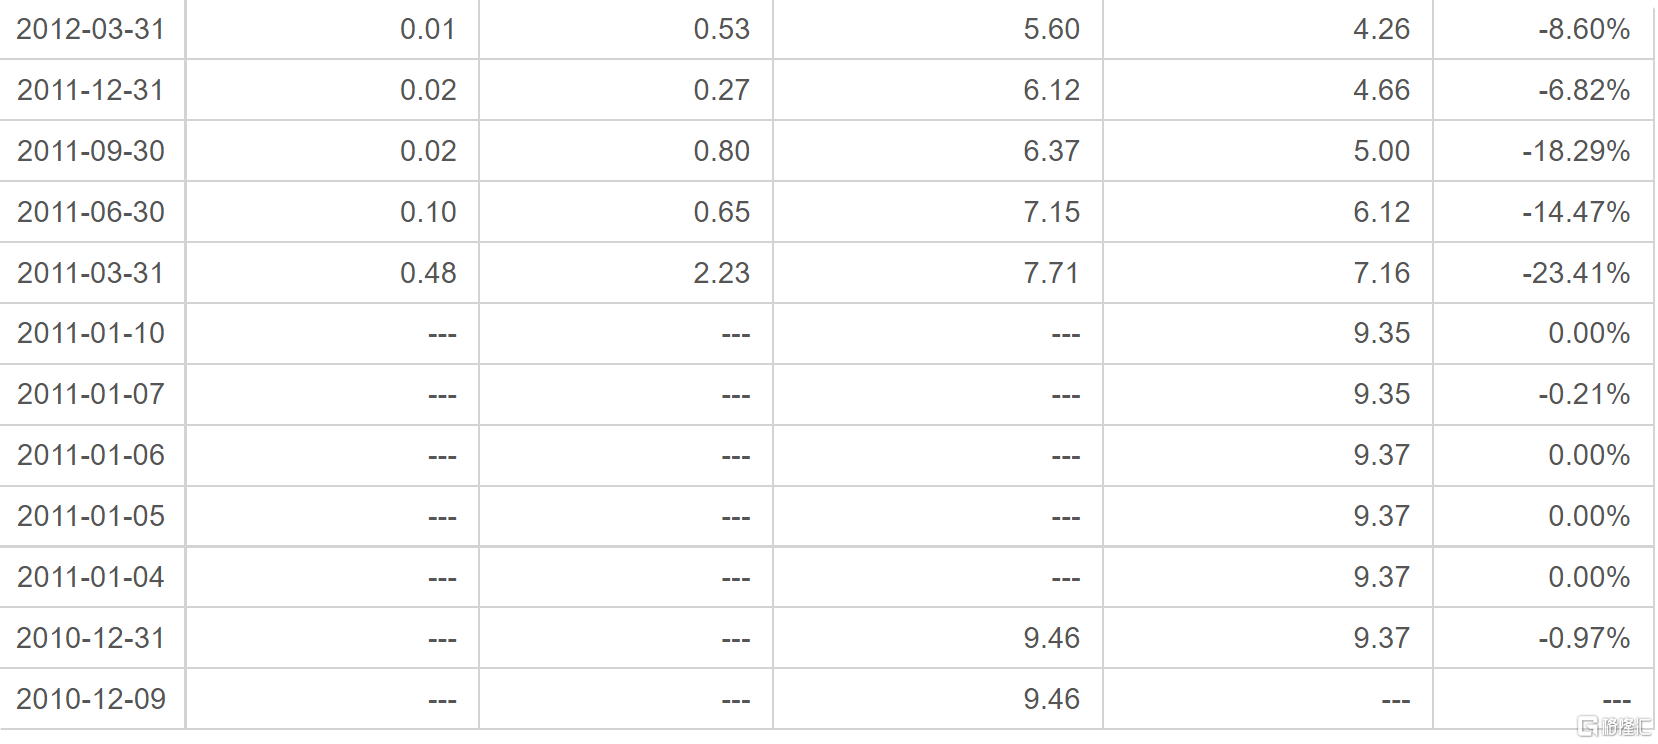Select the 2.23 value cell

(x=626, y=273)
